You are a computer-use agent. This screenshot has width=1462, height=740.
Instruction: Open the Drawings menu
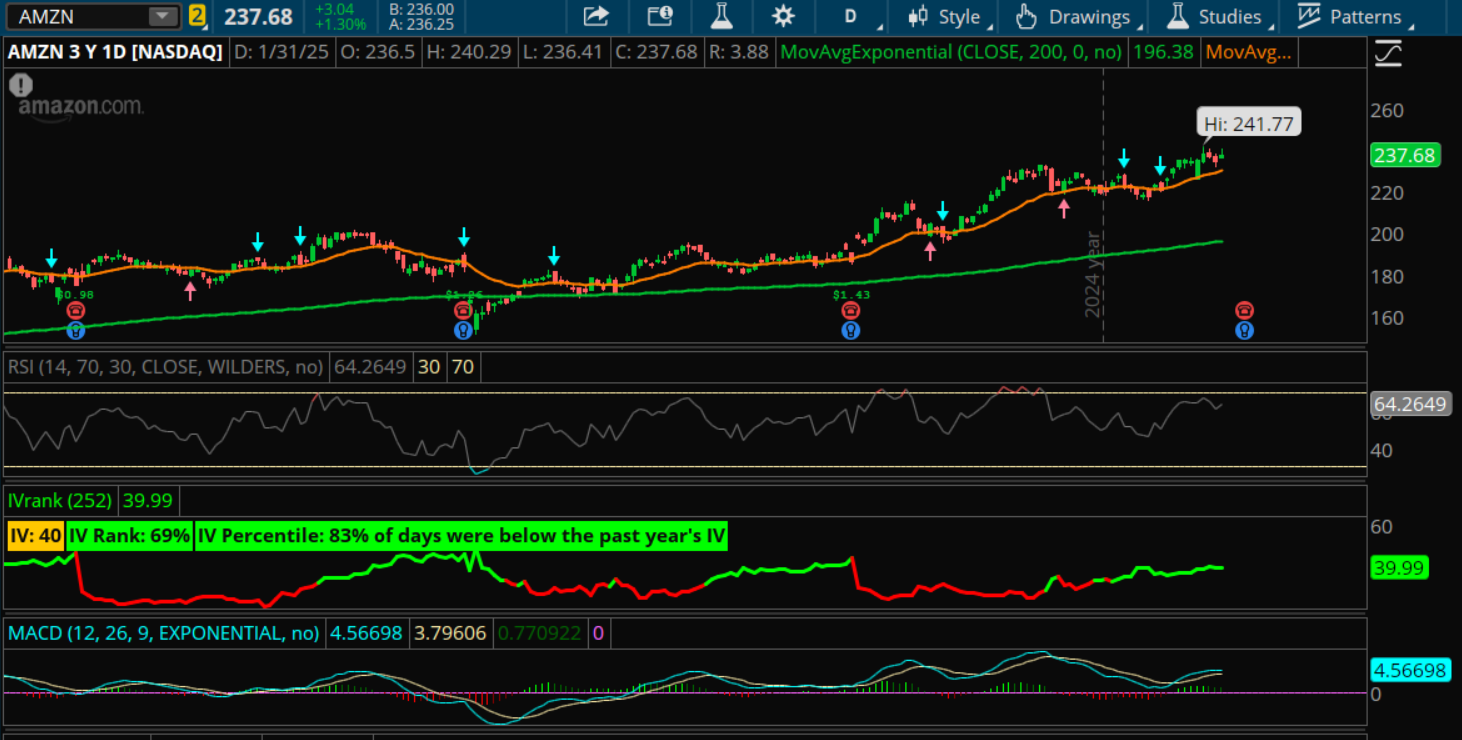(1078, 17)
